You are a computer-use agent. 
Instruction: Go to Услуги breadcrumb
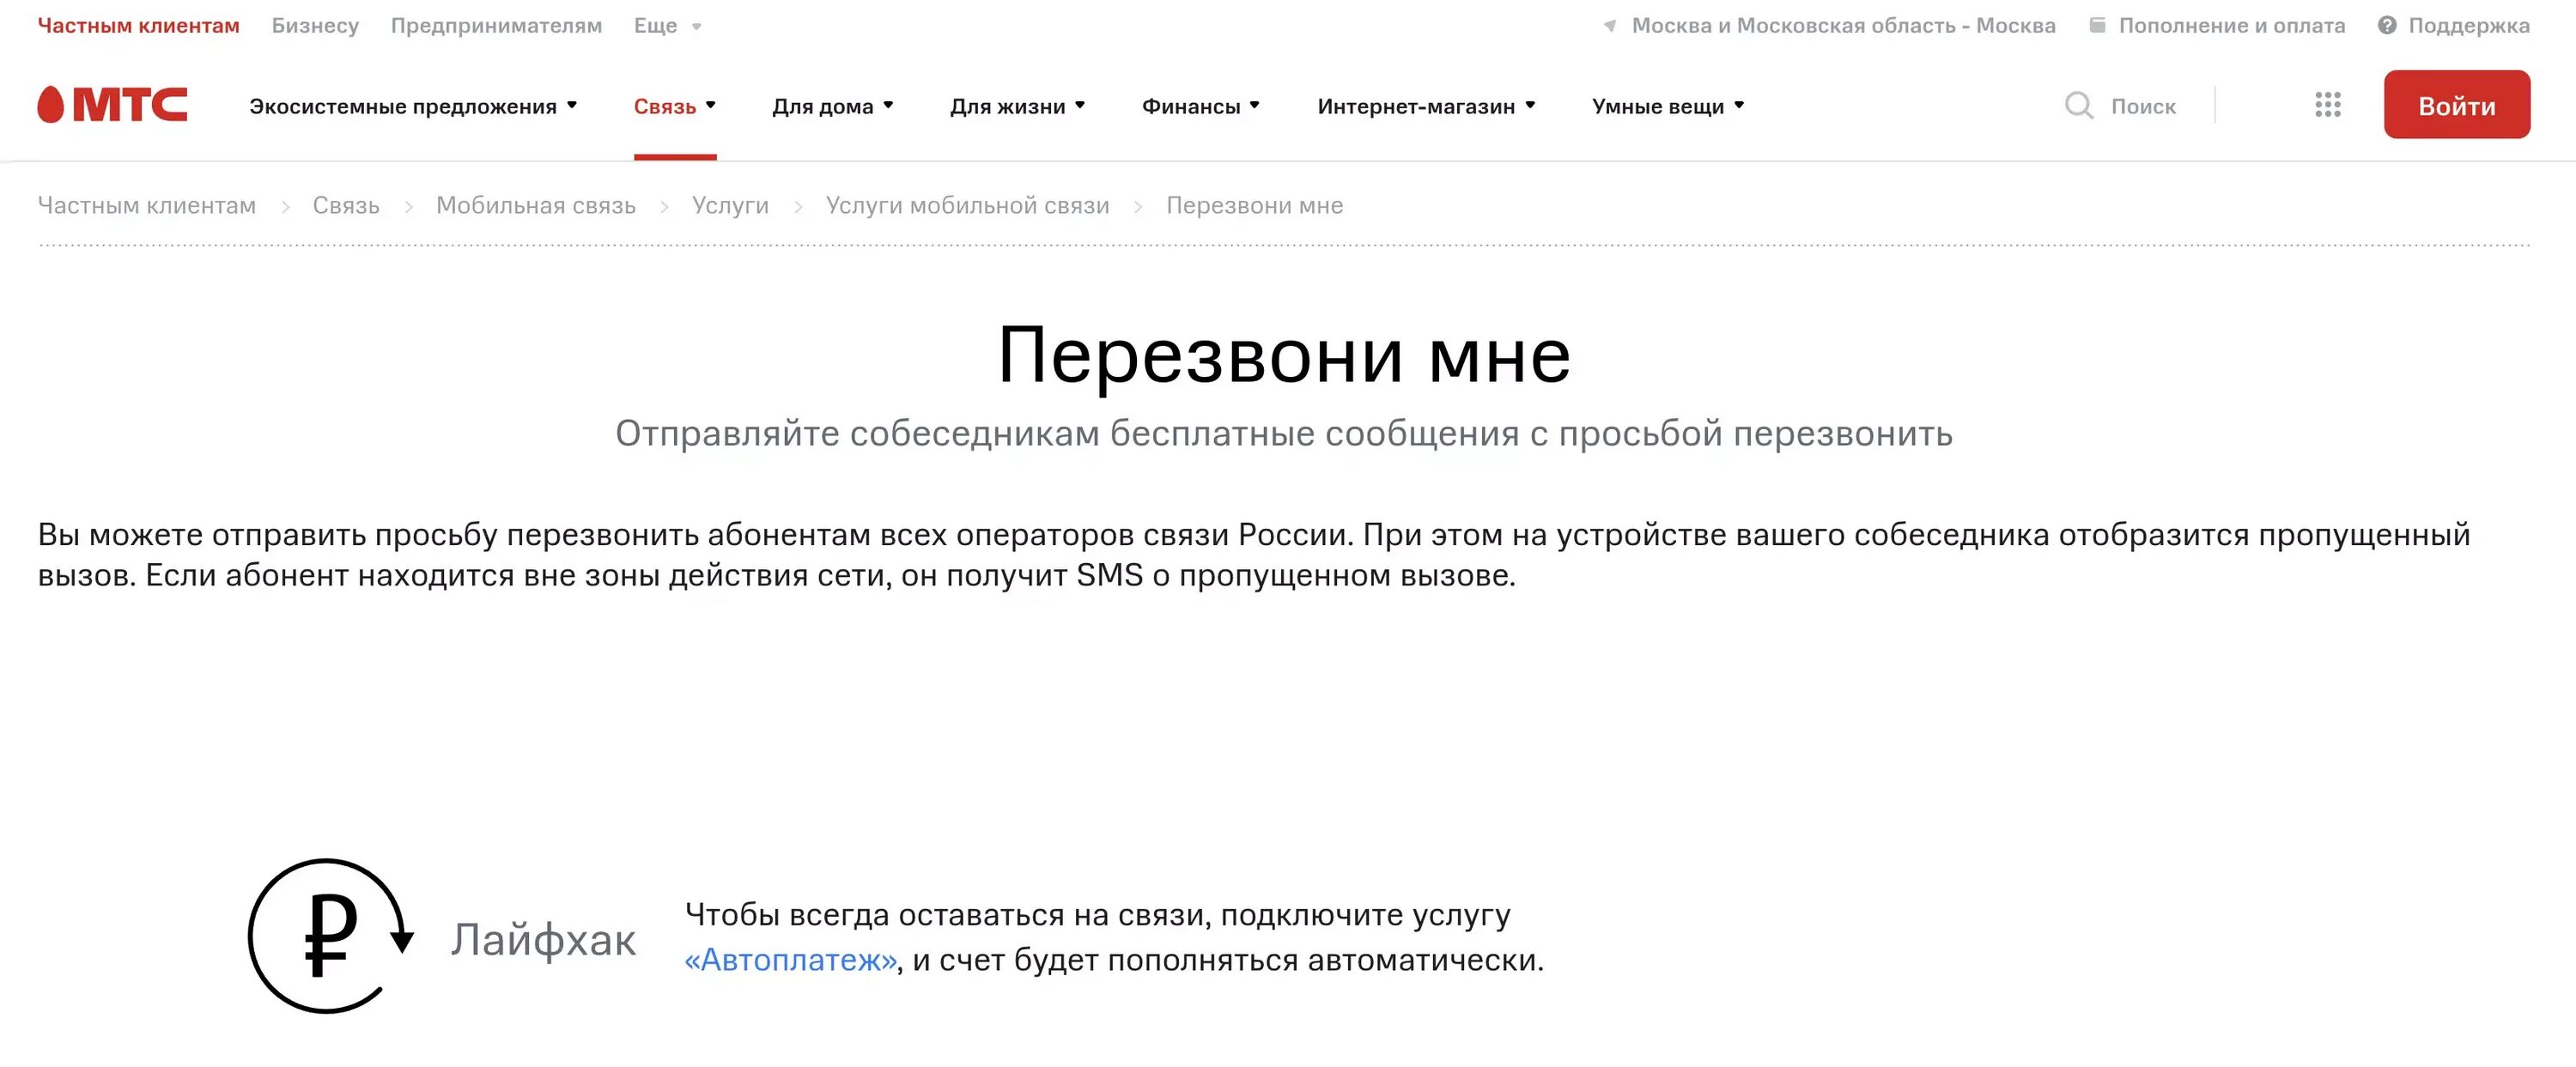tap(731, 205)
